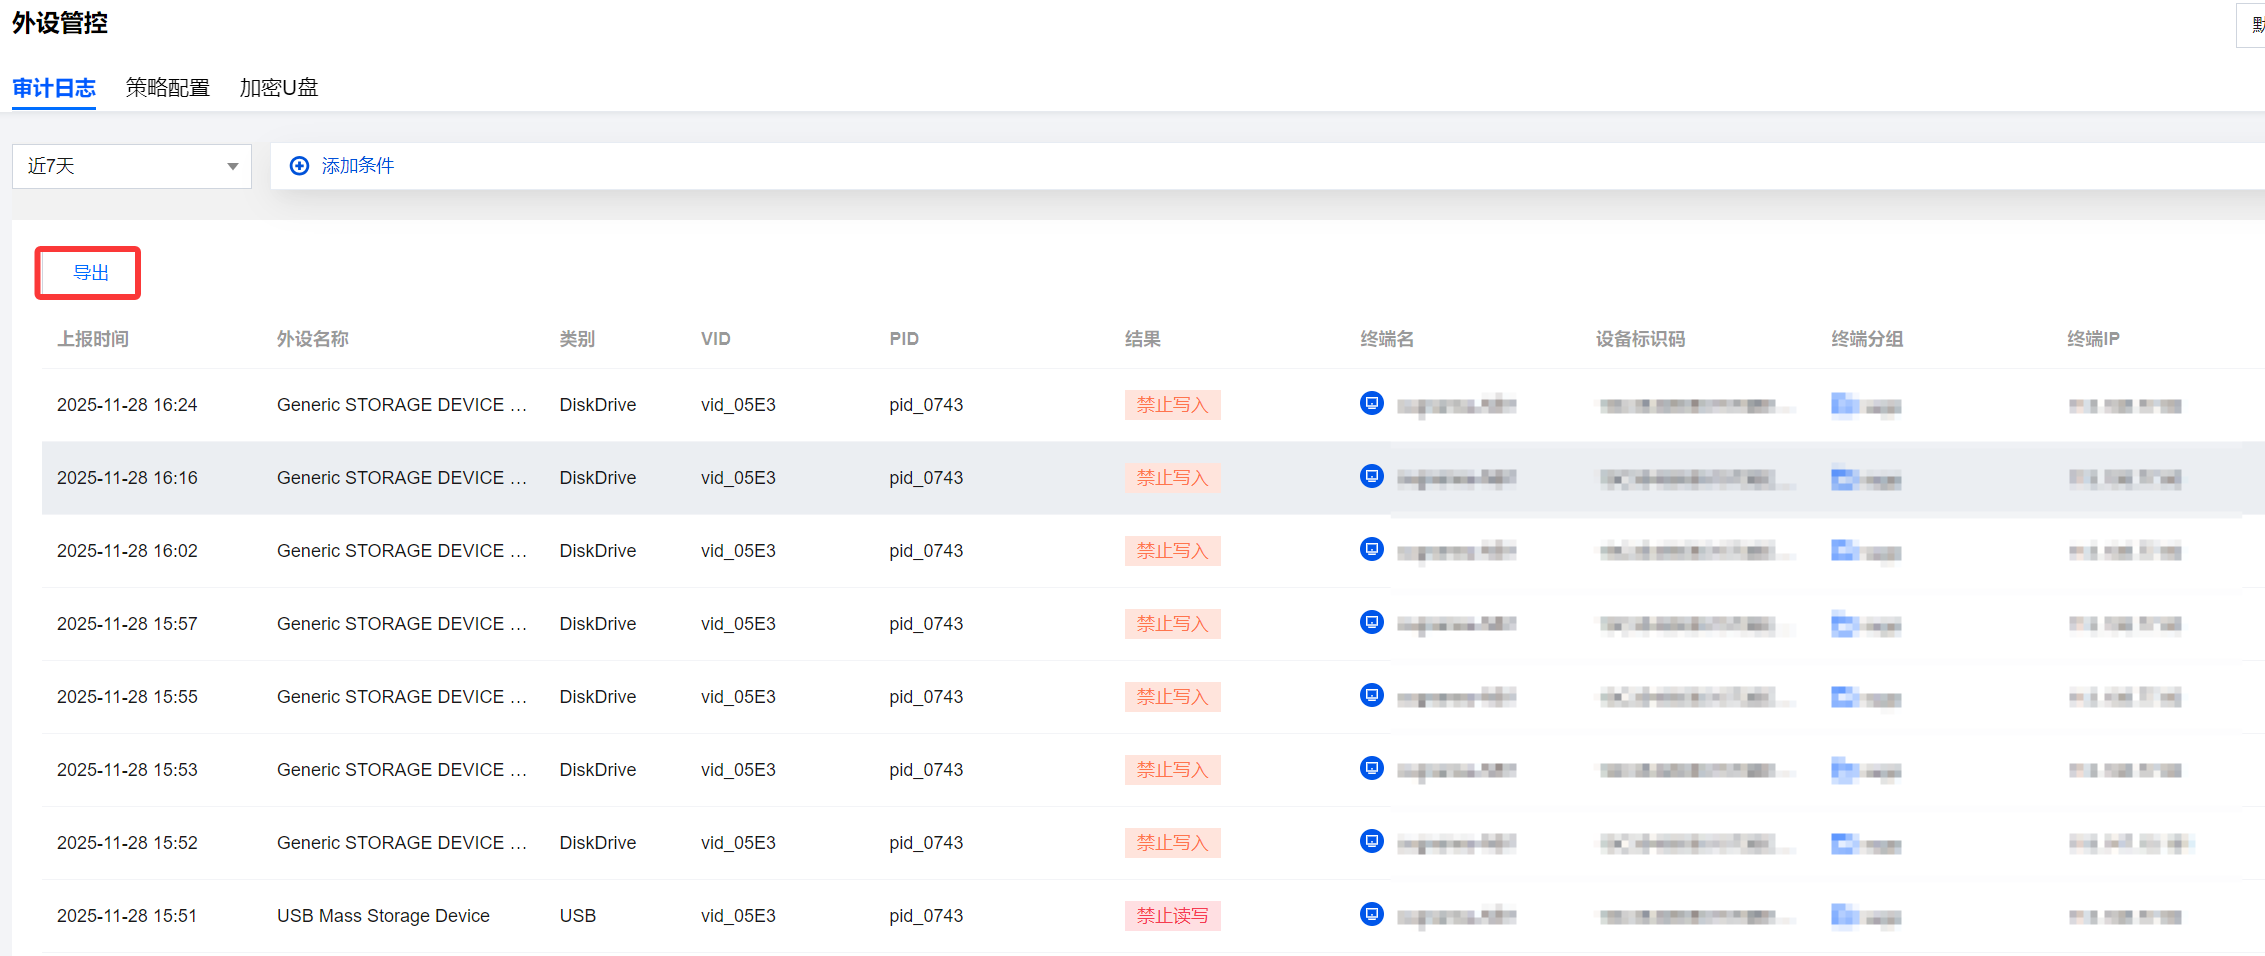This screenshot has height=956, width=2265.
Task: Click terminal icon in the 15:52 row
Action: pyautogui.click(x=1372, y=841)
